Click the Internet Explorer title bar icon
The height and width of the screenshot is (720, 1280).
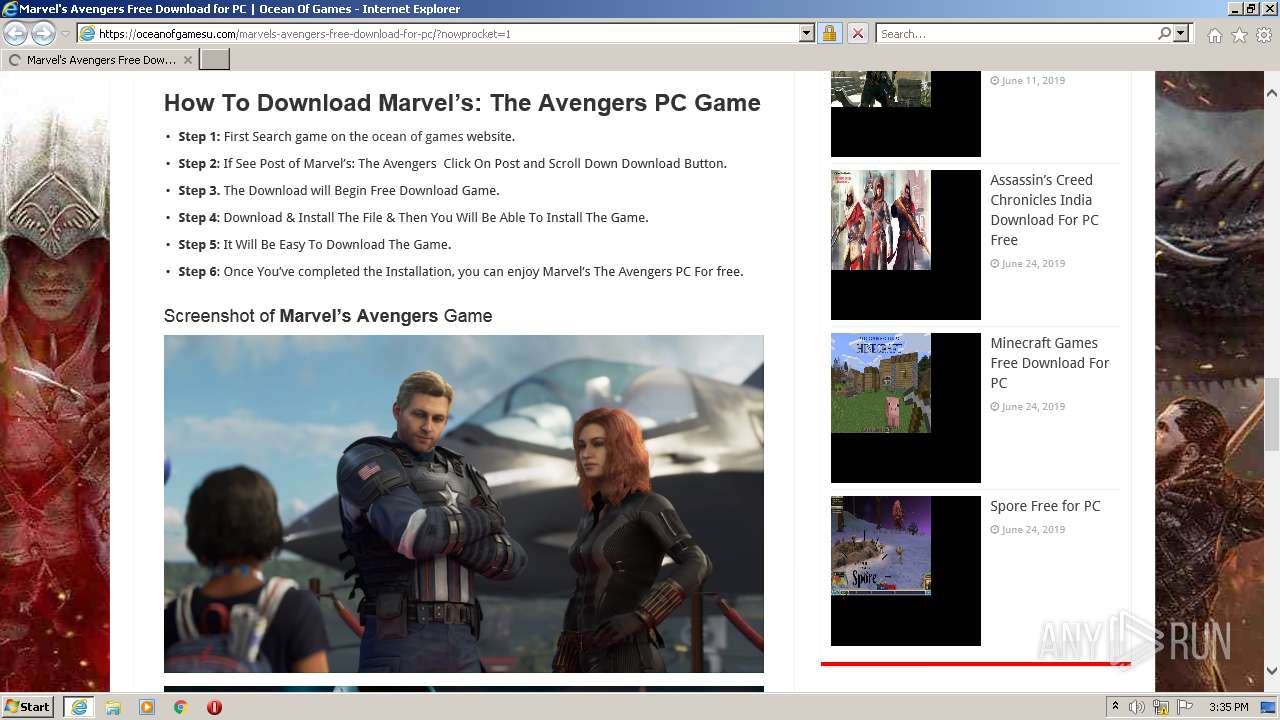[9, 9]
